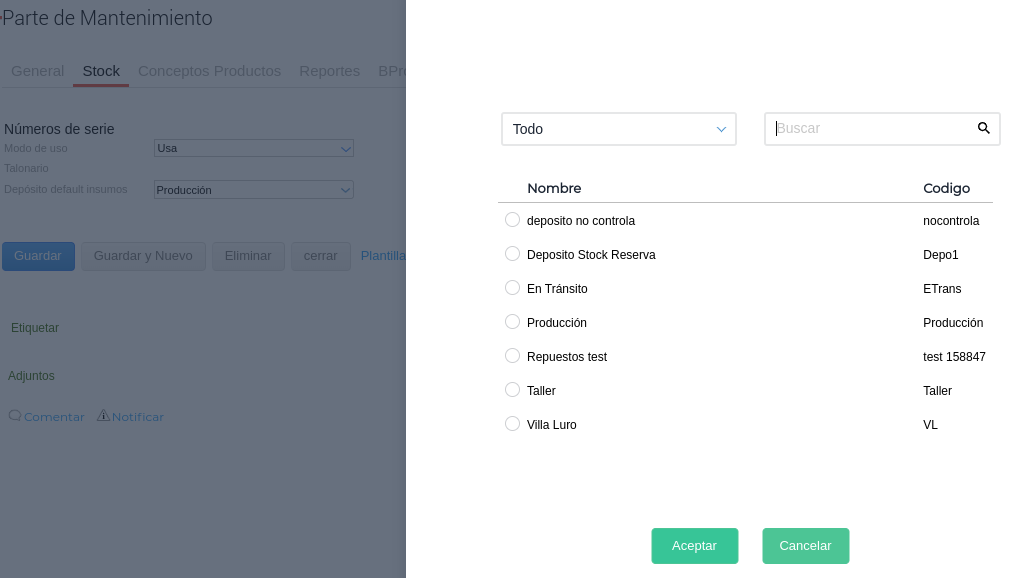Click the Buscar search field

click(x=870, y=129)
